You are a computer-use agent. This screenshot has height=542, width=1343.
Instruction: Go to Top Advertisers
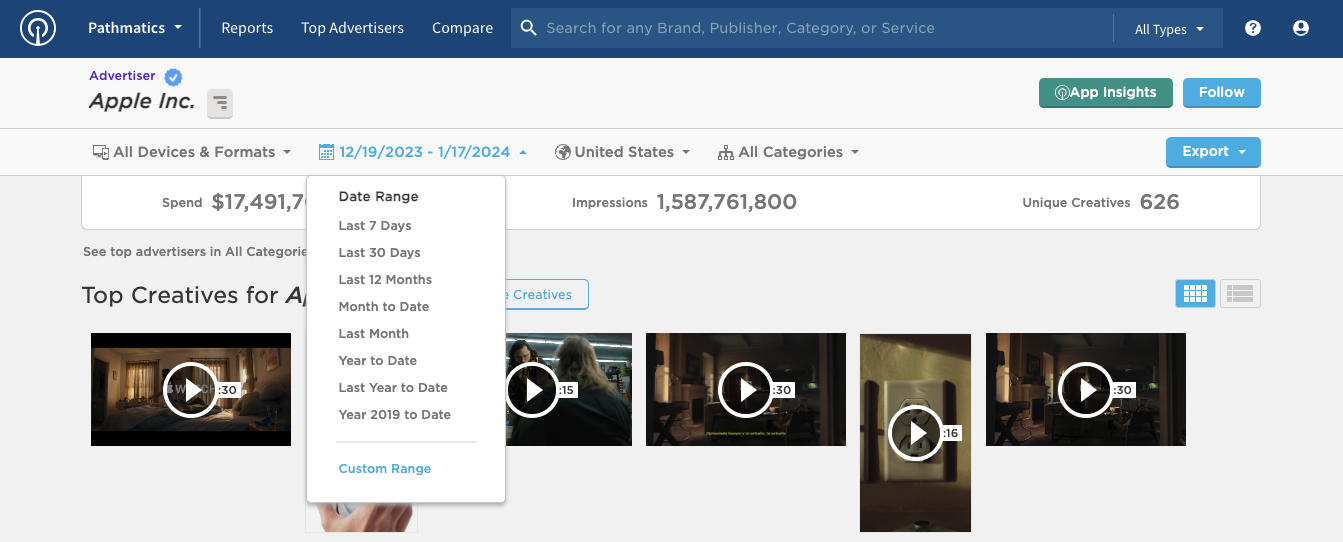click(x=352, y=28)
